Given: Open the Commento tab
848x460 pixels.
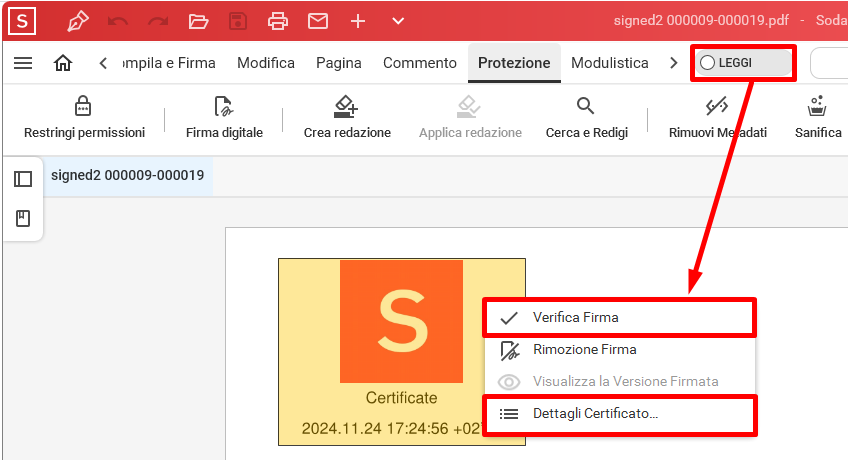Looking at the screenshot, I should coord(420,63).
